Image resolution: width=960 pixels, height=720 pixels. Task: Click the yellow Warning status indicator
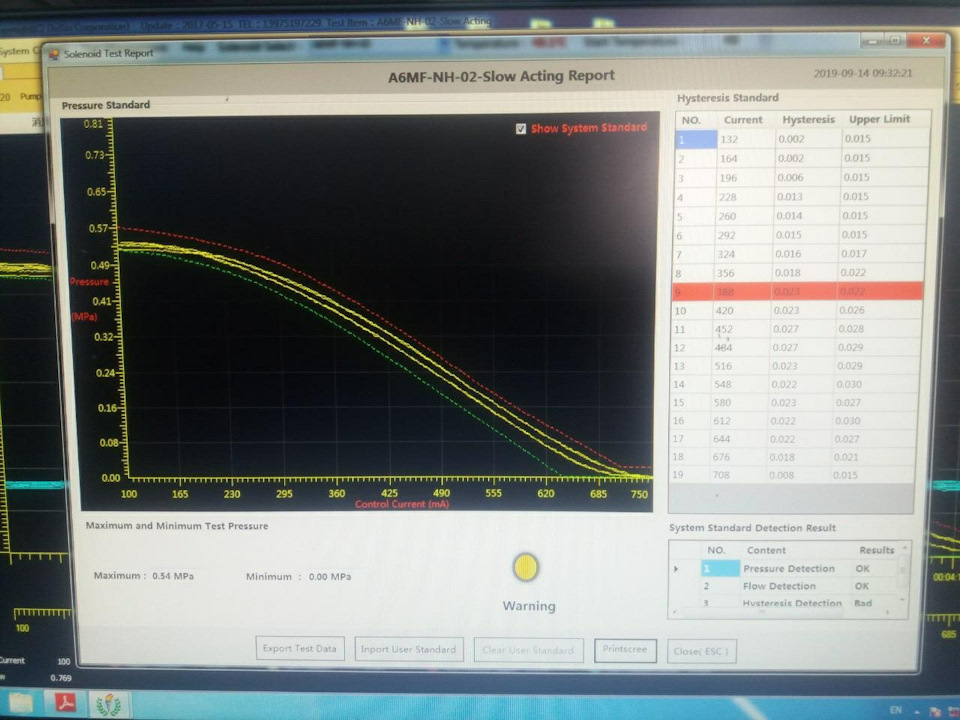525,567
